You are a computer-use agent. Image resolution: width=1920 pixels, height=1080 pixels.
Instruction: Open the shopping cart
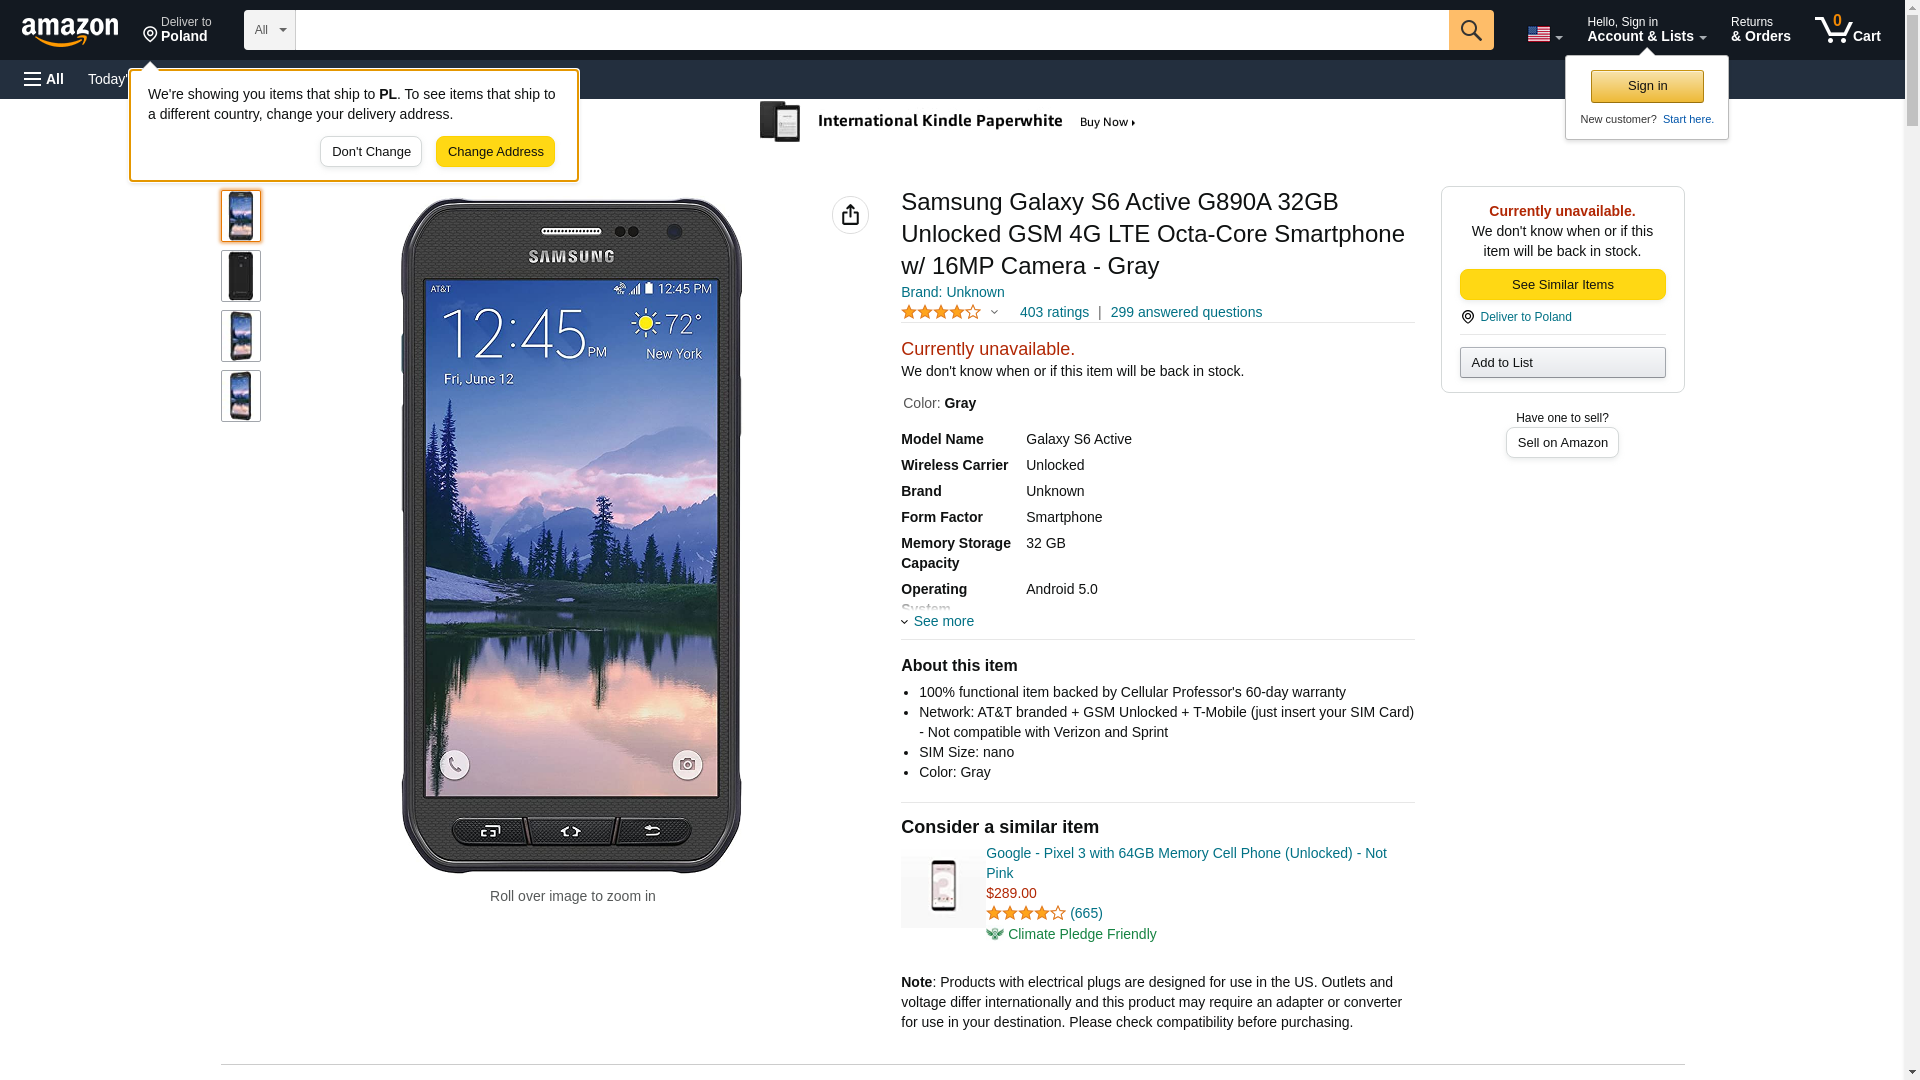[1847, 30]
